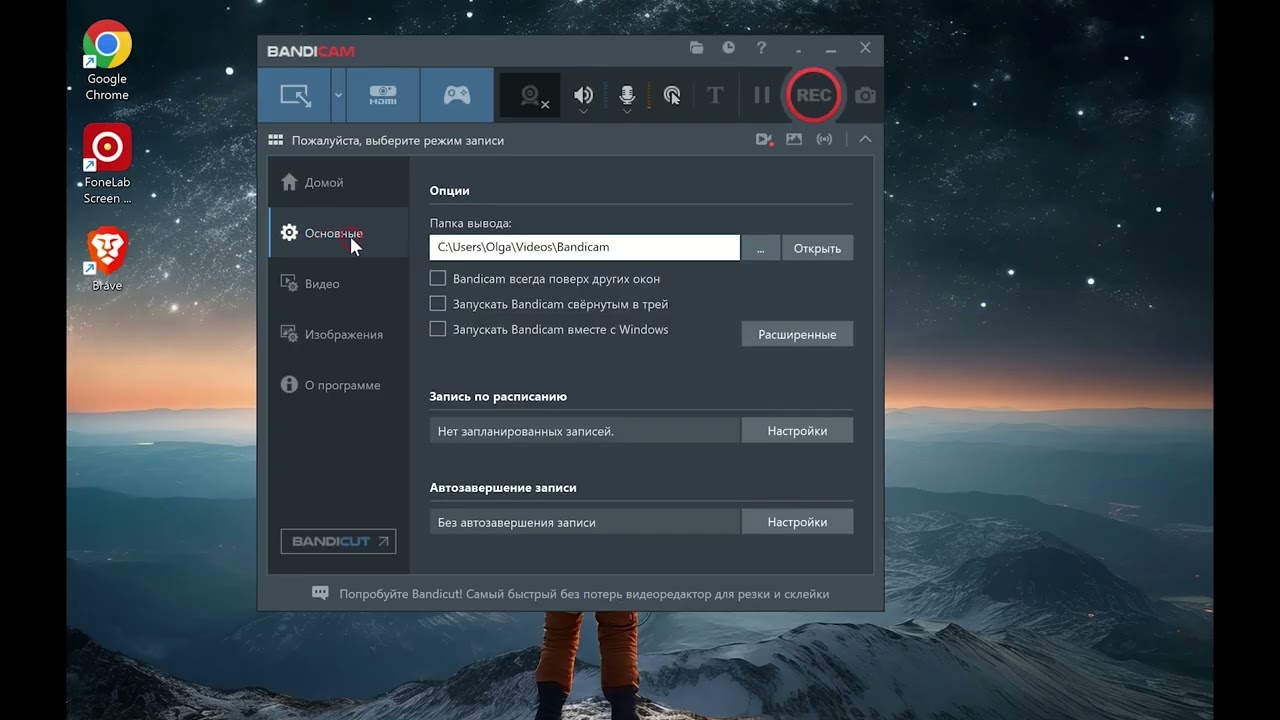Select the FoneLab Screen desktop shortcut
This screenshot has width=1280, height=720.
pyautogui.click(x=107, y=165)
